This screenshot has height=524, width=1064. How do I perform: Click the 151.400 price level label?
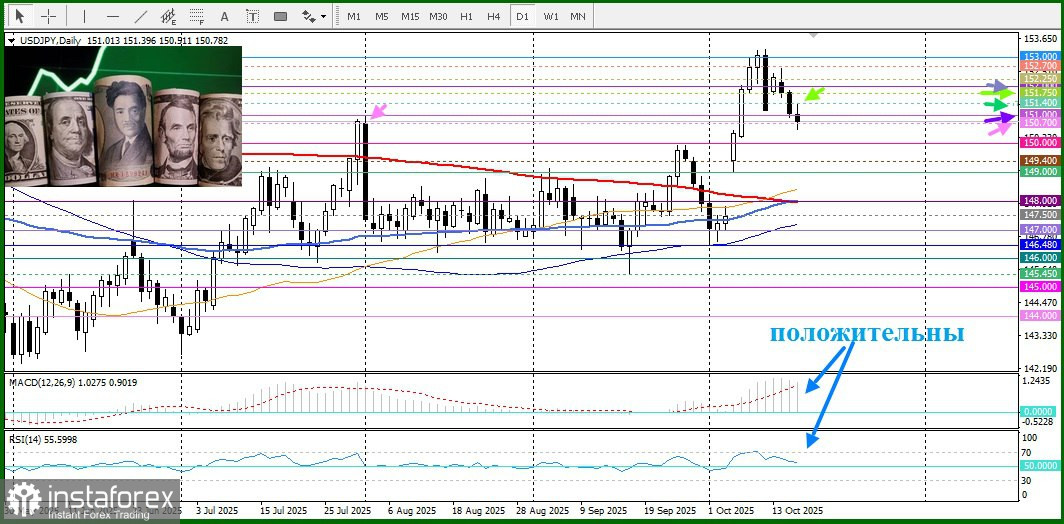click(1040, 102)
